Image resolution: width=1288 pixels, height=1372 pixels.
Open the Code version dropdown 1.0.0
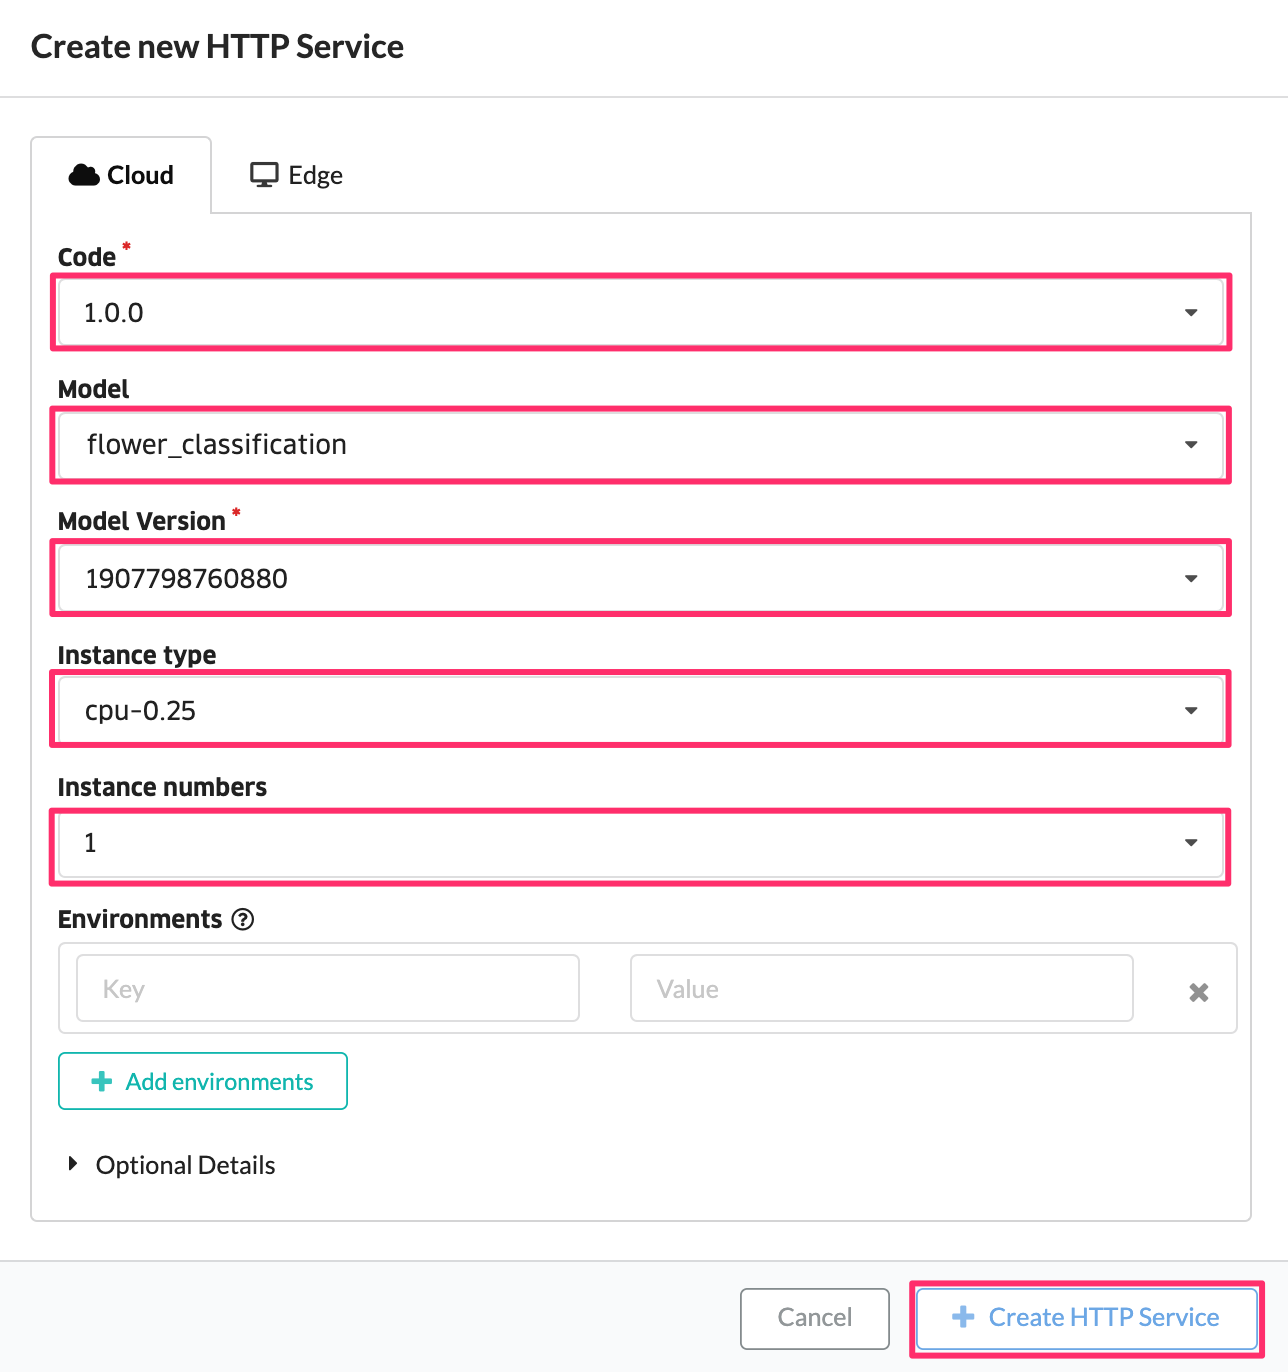(641, 313)
